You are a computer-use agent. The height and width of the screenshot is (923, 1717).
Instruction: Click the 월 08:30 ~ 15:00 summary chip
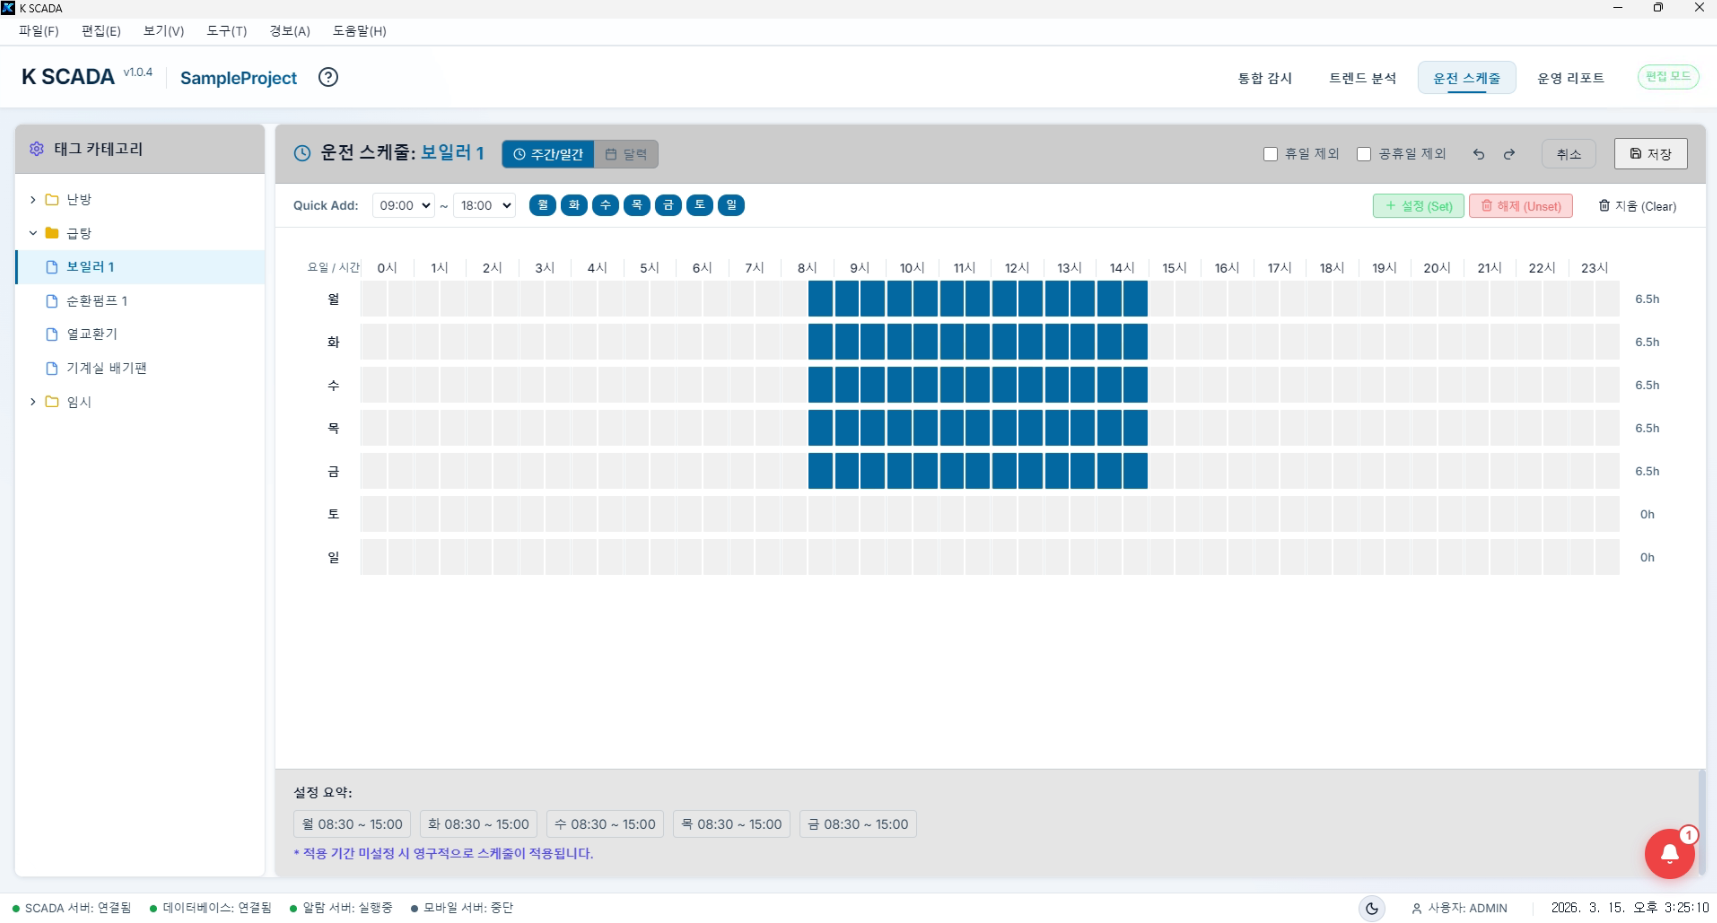352,824
